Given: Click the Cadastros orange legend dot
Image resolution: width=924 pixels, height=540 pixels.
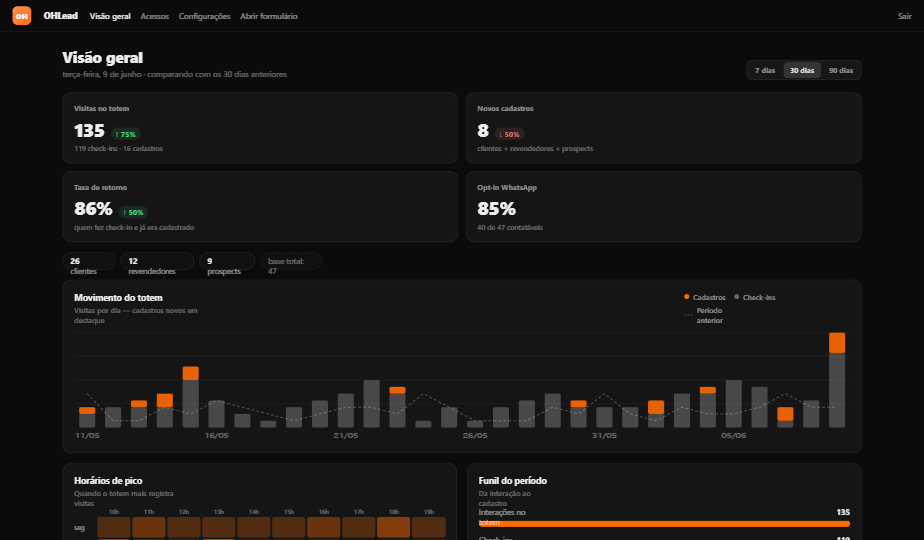Looking at the screenshot, I should pos(687,297).
